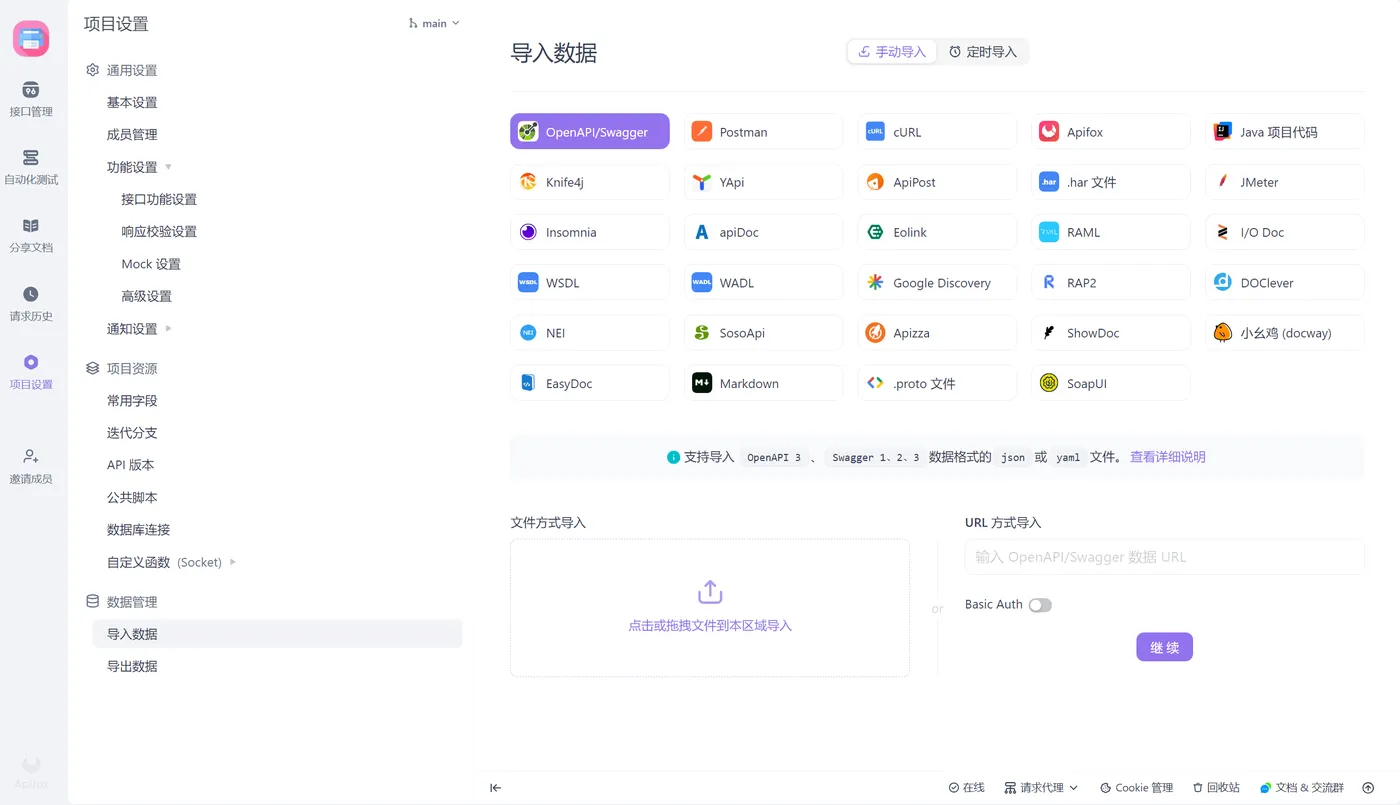Go to 自动化测试 in the sidebar
This screenshot has height=805, width=1400.
(x=31, y=167)
